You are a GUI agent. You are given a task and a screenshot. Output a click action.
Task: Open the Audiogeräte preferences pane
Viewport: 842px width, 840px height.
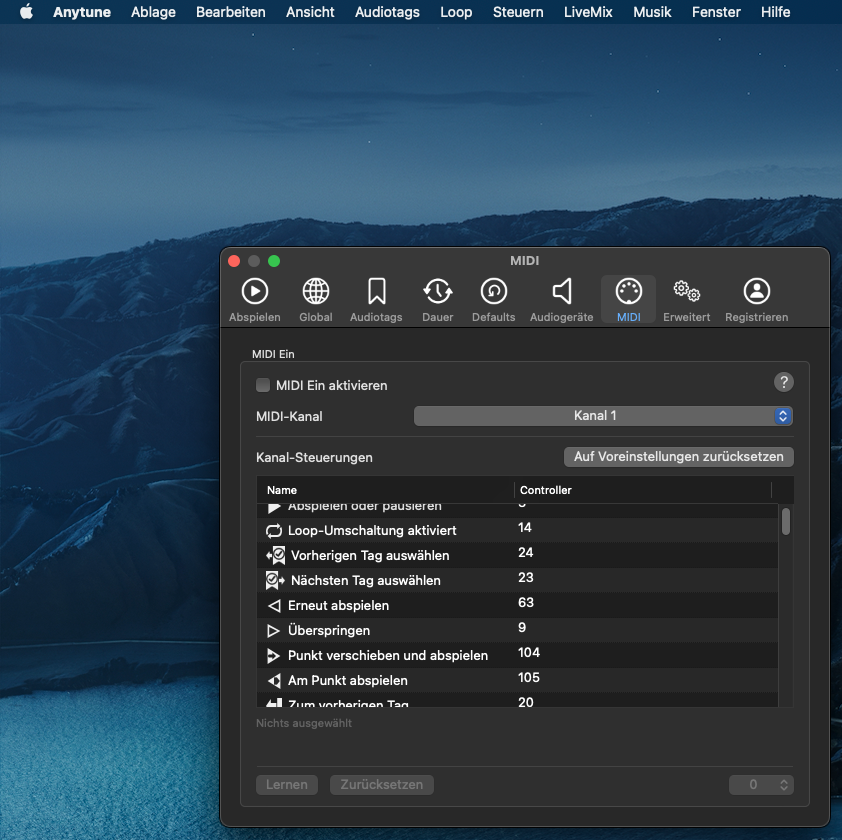(x=562, y=300)
